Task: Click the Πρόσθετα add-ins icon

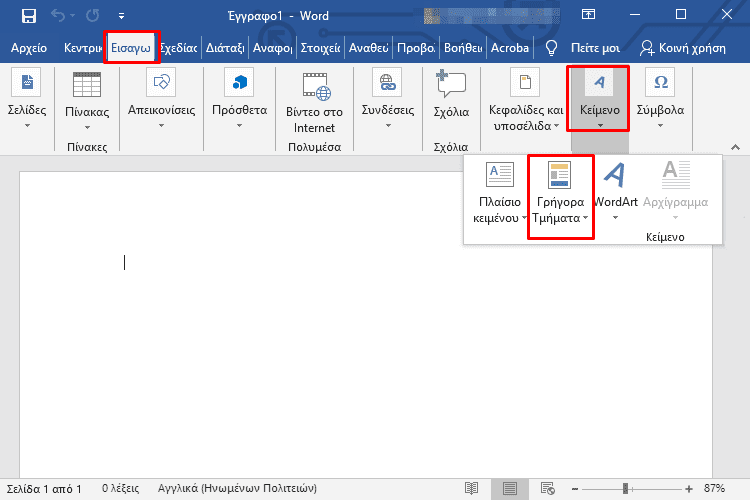Action: [239, 82]
